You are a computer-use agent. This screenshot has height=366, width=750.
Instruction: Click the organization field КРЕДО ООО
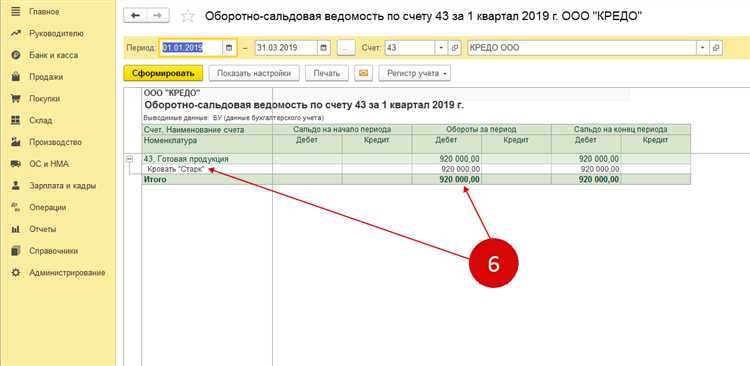tap(582, 48)
